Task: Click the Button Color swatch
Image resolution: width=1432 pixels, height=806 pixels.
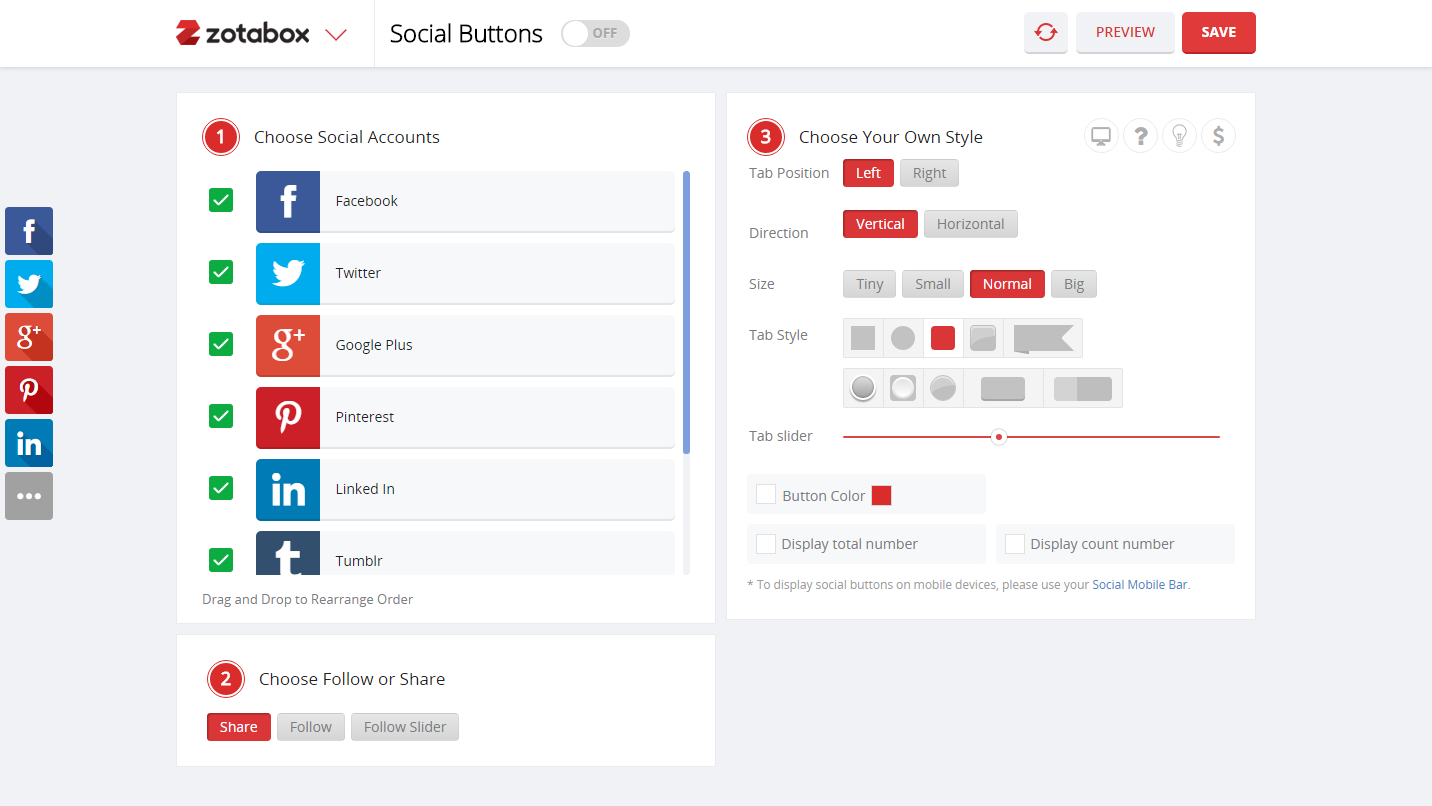Action: 881,494
